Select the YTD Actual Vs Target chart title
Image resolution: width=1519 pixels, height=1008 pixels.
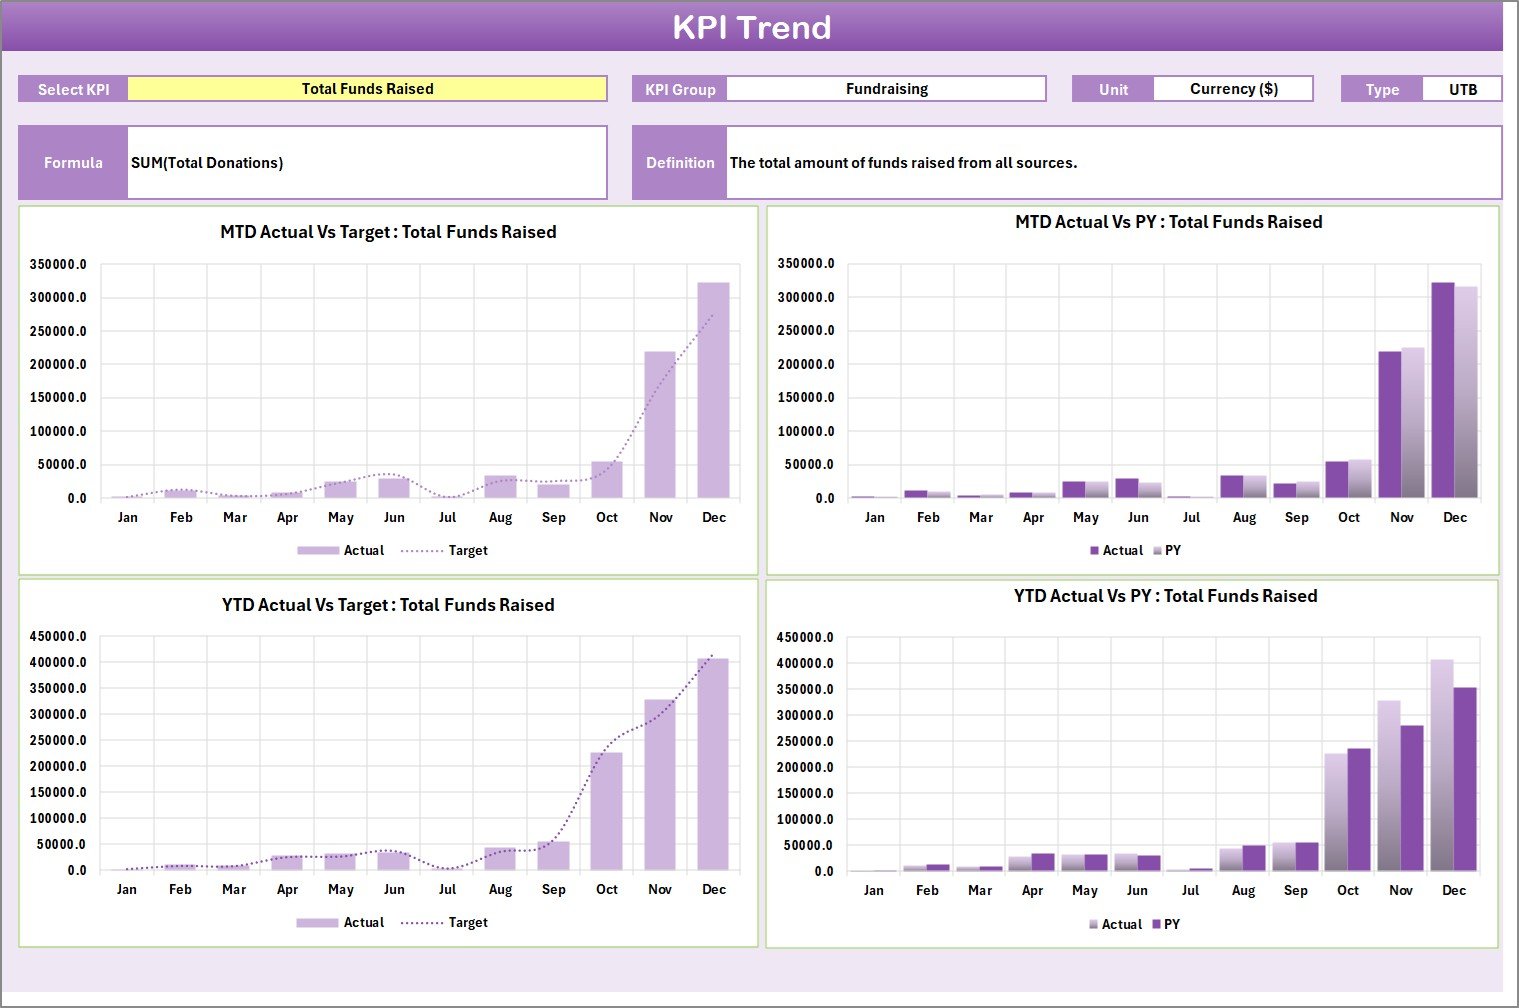click(x=388, y=605)
